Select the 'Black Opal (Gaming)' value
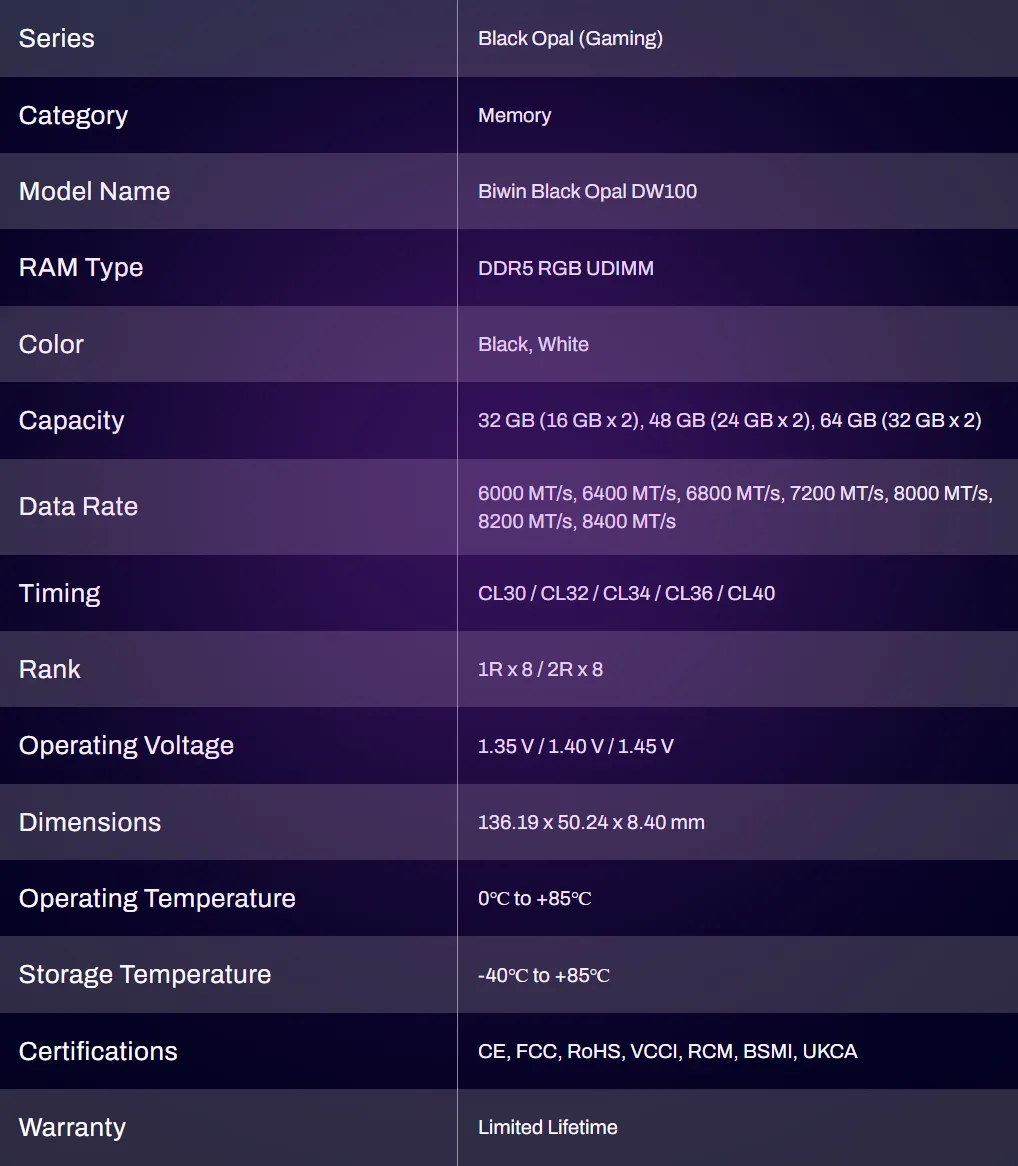Viewport: 1018px width, 1166px height. click(x=570, y=39)
